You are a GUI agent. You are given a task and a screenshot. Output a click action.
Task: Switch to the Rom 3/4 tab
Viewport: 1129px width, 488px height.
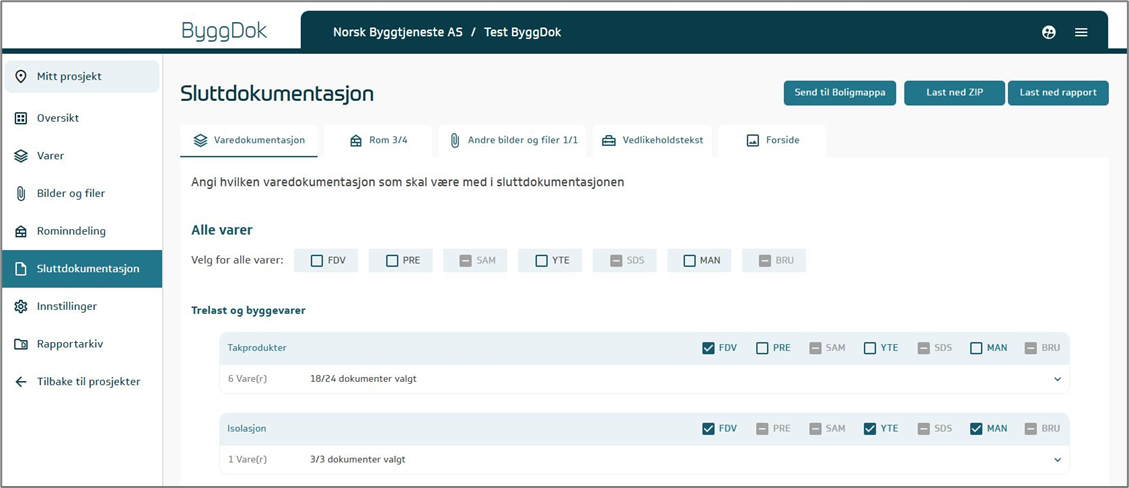378,140
